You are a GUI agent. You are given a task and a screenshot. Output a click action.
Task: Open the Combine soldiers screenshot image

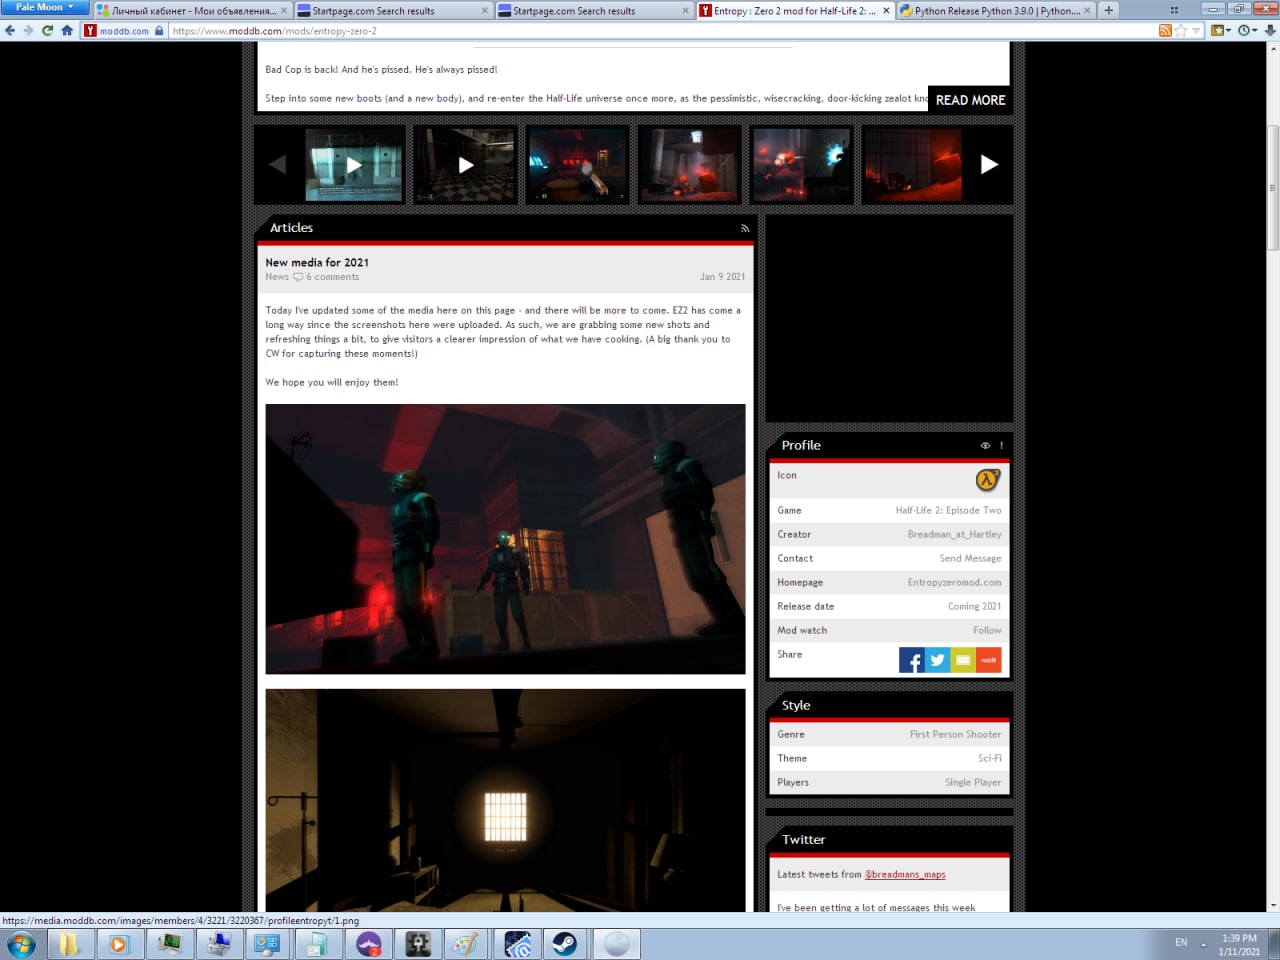[x=505, y=539]
